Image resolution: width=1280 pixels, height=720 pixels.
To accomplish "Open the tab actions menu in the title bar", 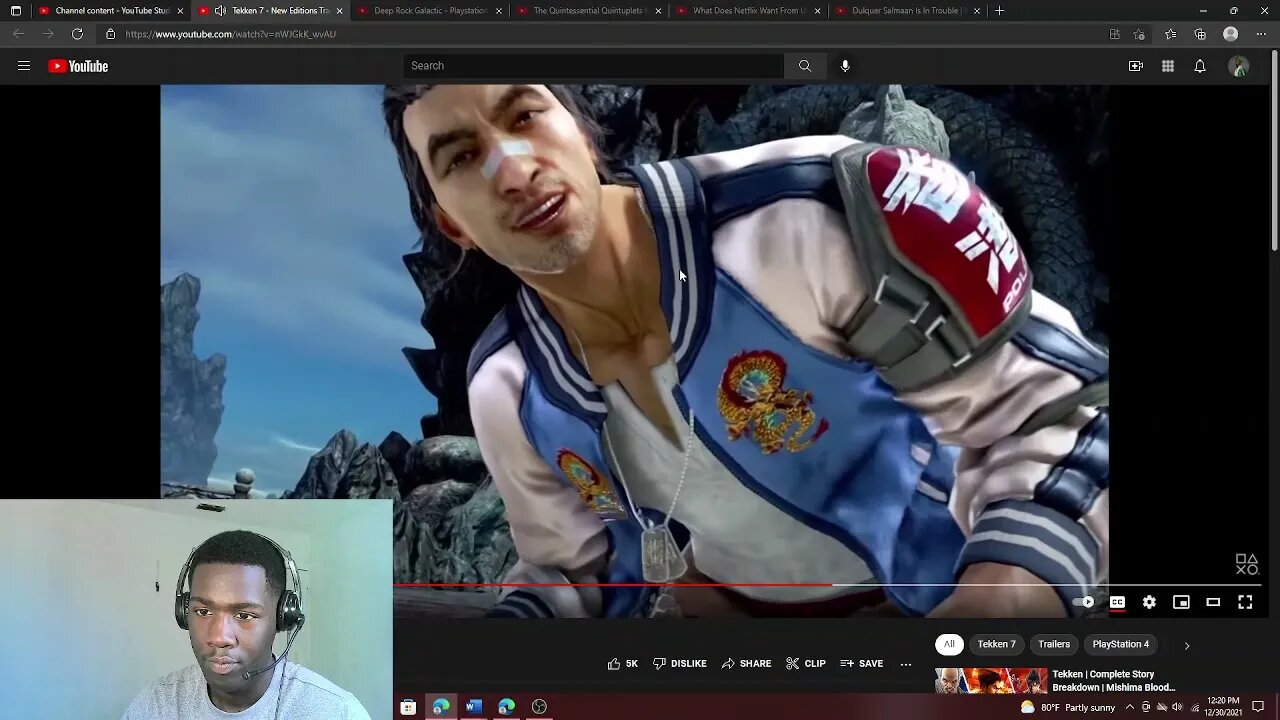I will click(x=15, y=11).
